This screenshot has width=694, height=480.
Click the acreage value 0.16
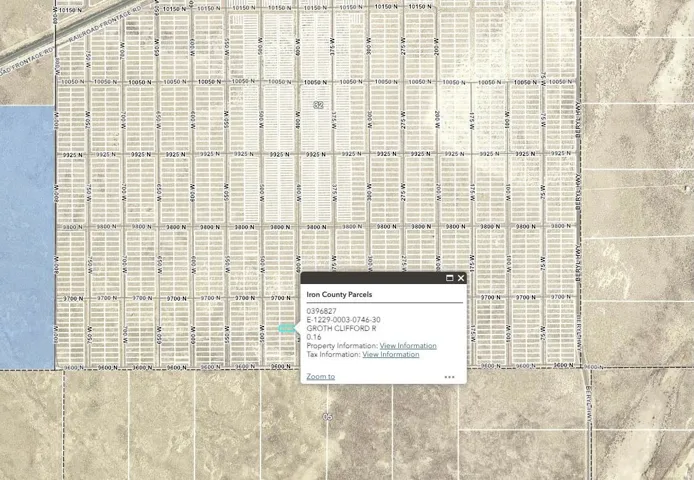pos(314,337)
